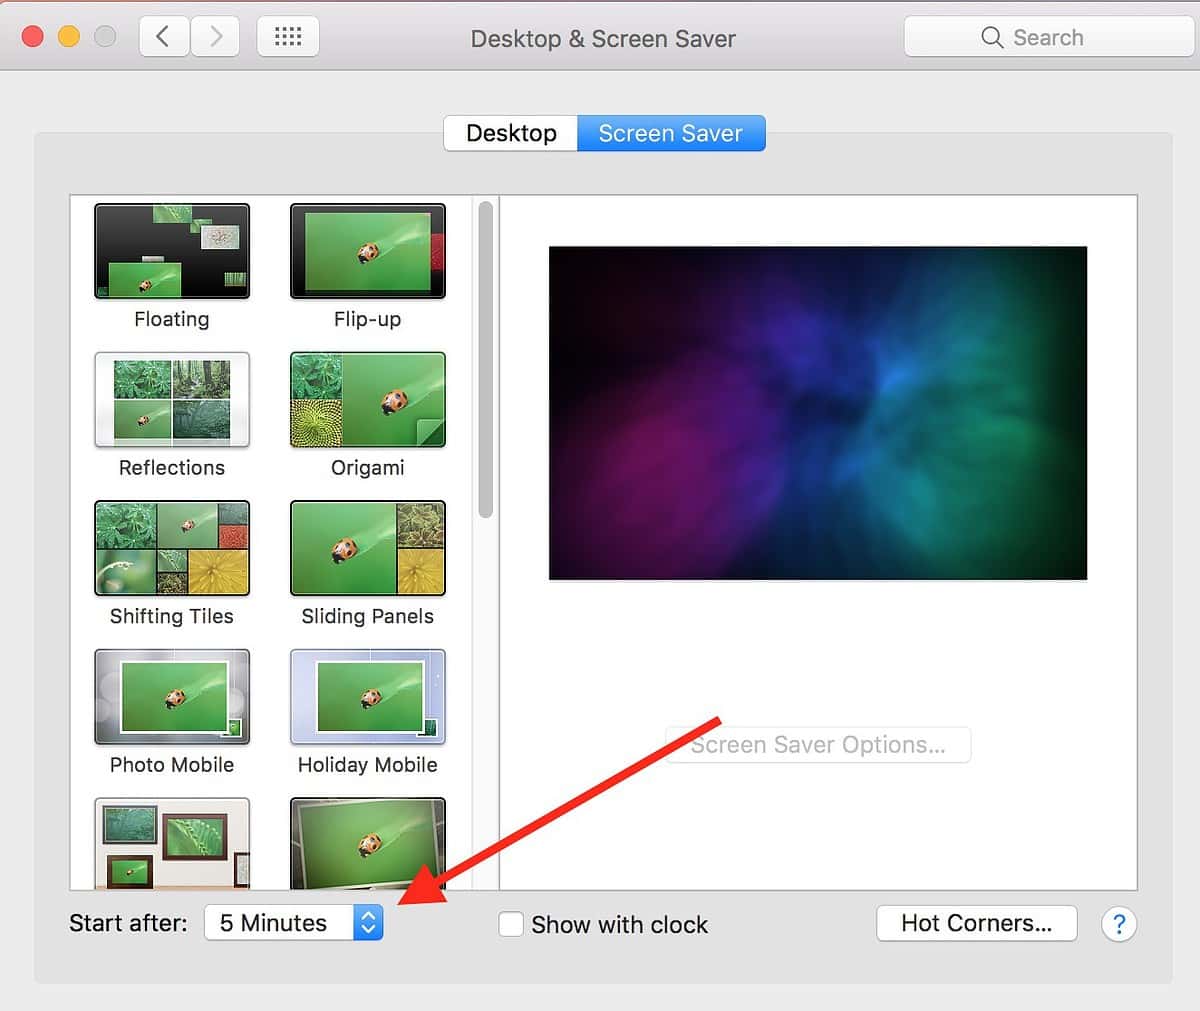Select the Flip-up screen saver
The width and height of the screenshot is (1200, 1011).
click(x=367, y=251)
